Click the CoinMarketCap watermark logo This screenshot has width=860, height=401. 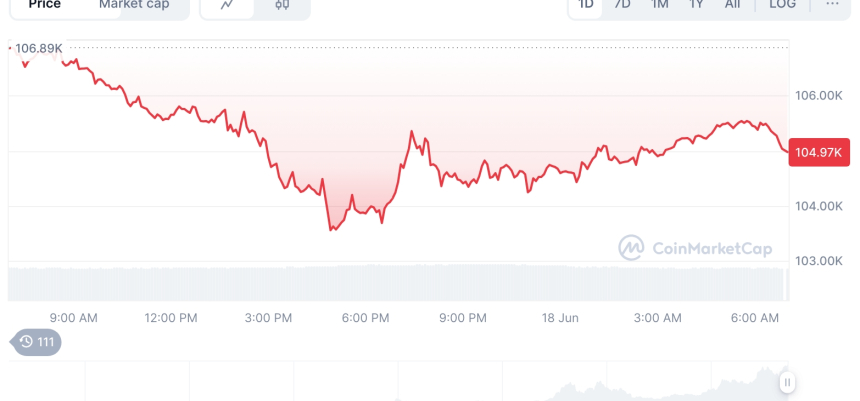pos(694,248)
